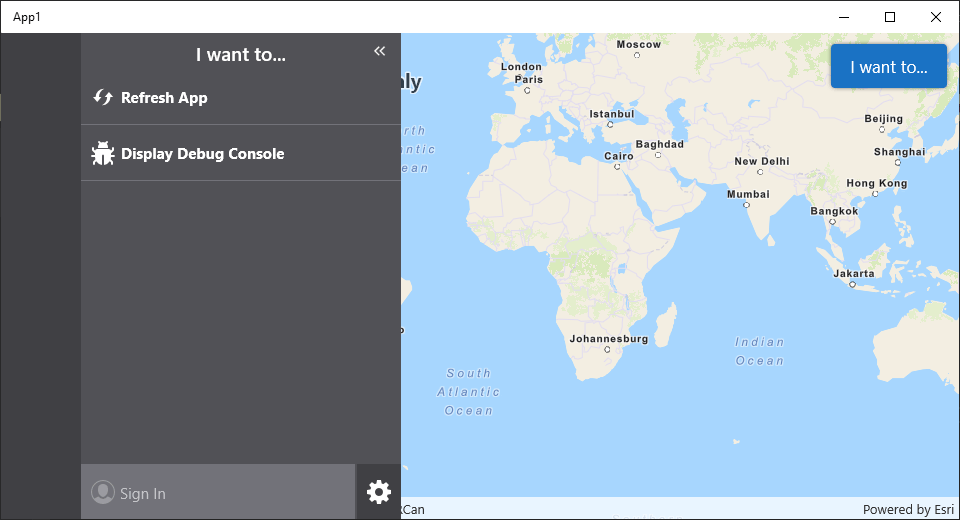Click the Sign In text
The image size is (960, 520).
coord(143,494)
